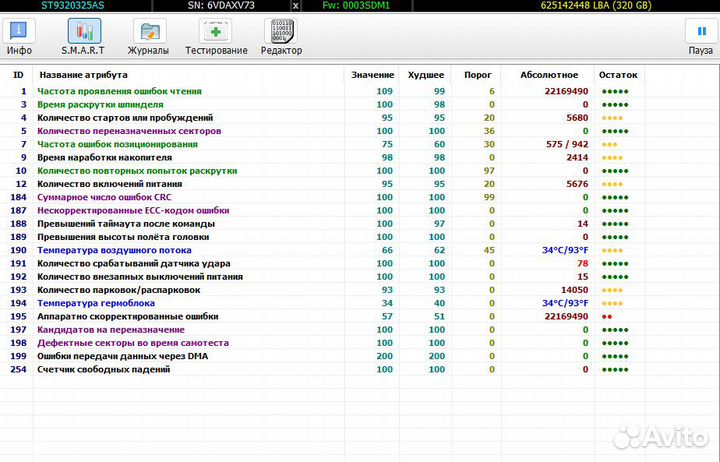
Task: Open the Тестирование toolbar icon
Action: click(215, 31)
